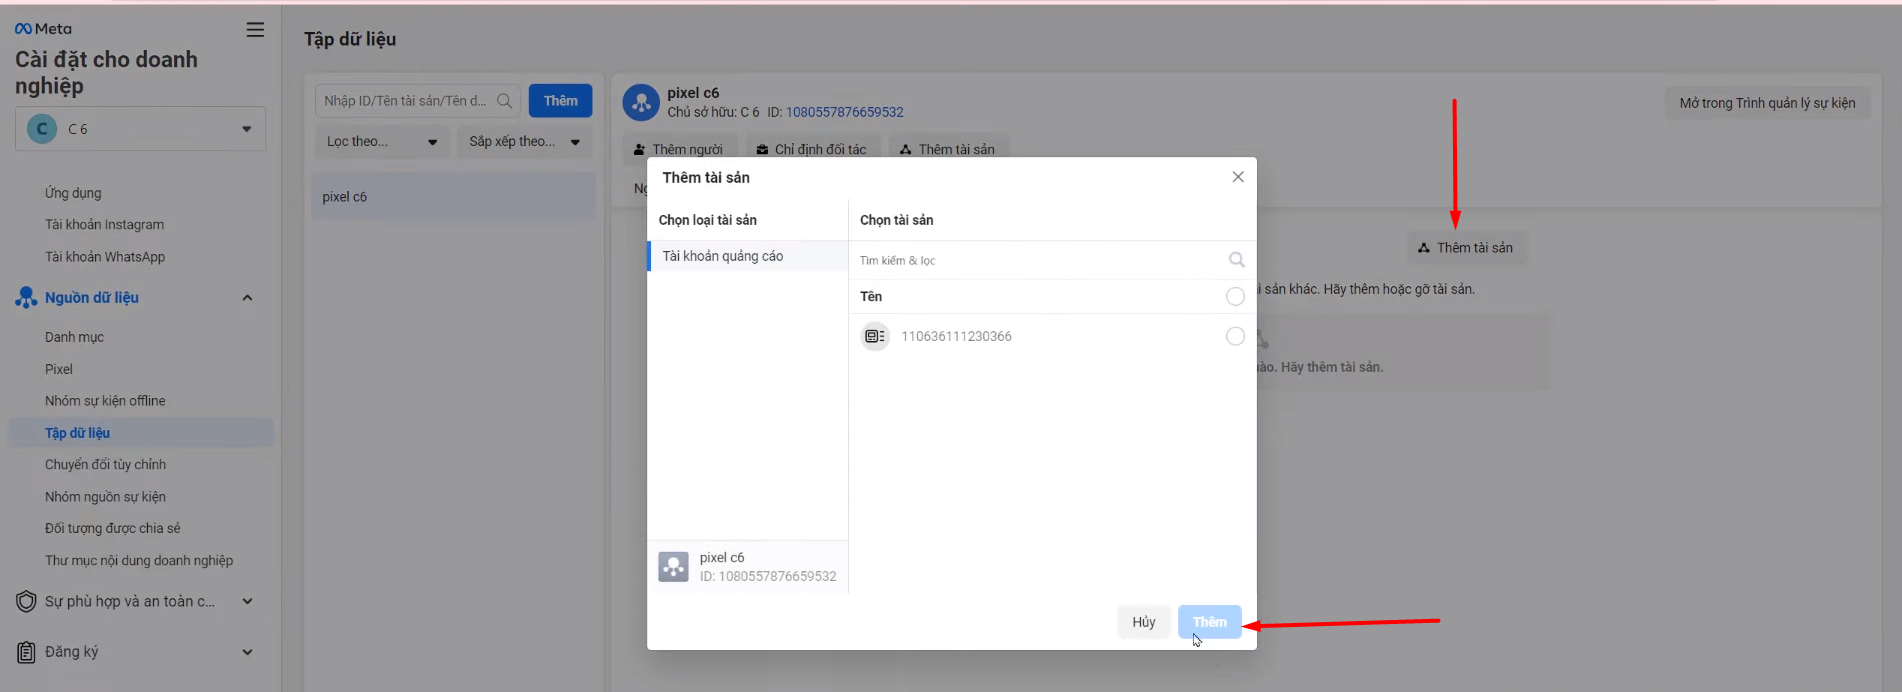Image resolution: width=1902 pixels, height=692 pixels.
Task: Click the Đăng ký clipboard icon
Action: 26,652
